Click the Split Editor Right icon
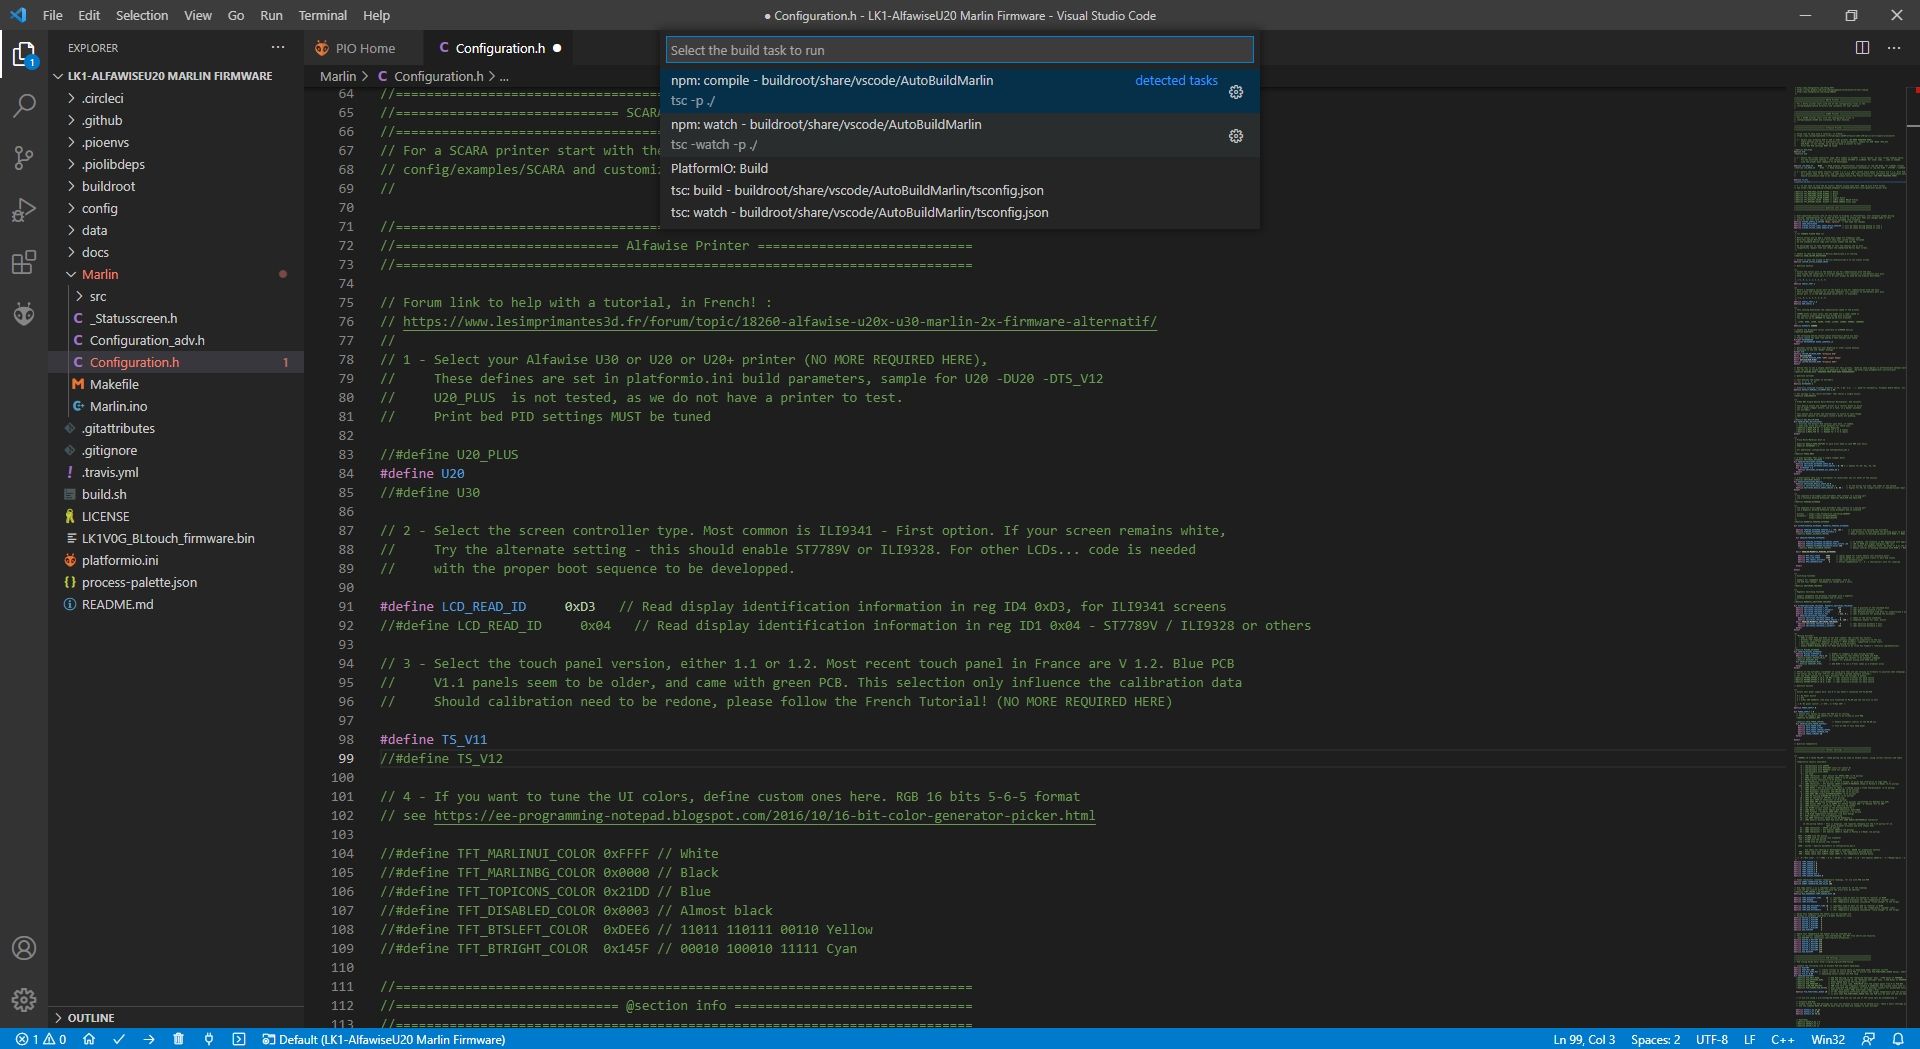Image resolution: width=1920 pixels, height=1049 pixels. 1862,48
